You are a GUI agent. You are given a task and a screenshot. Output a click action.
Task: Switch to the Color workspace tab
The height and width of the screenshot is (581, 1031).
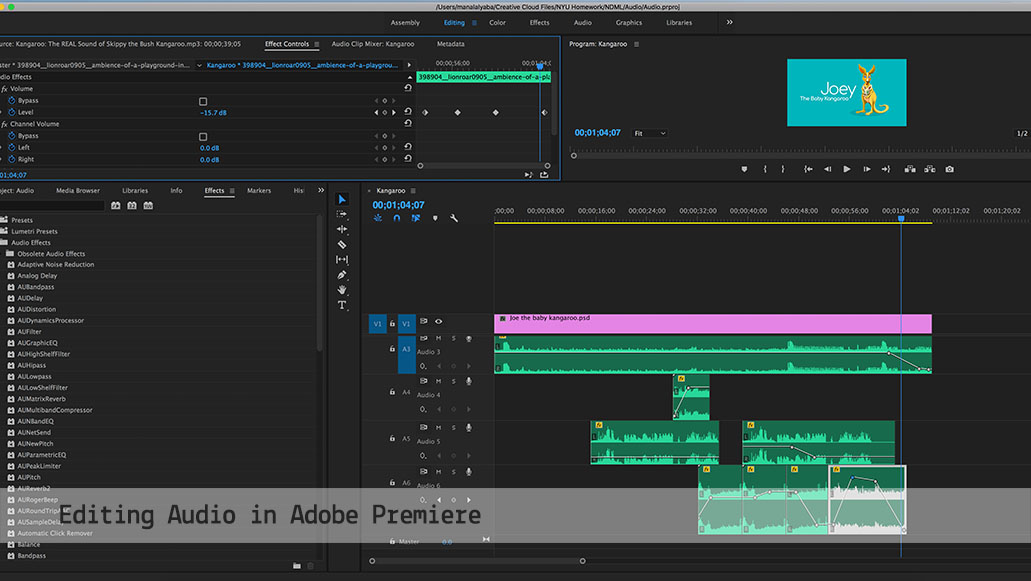click(497, 22)
